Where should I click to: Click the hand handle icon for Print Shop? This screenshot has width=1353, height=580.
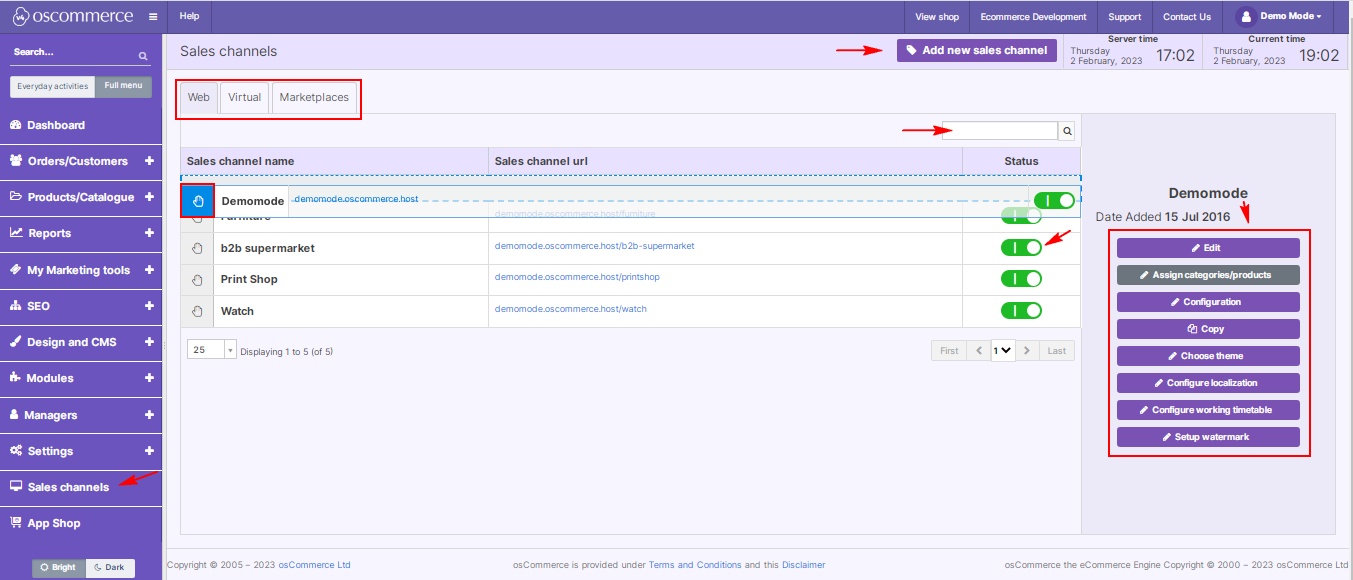[x=197, y=279]
